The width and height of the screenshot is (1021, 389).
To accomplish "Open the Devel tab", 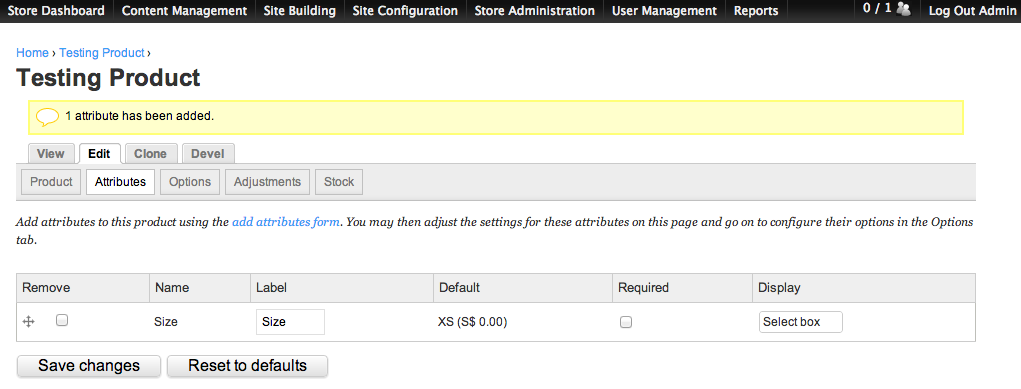I will (x=208, y=154).
